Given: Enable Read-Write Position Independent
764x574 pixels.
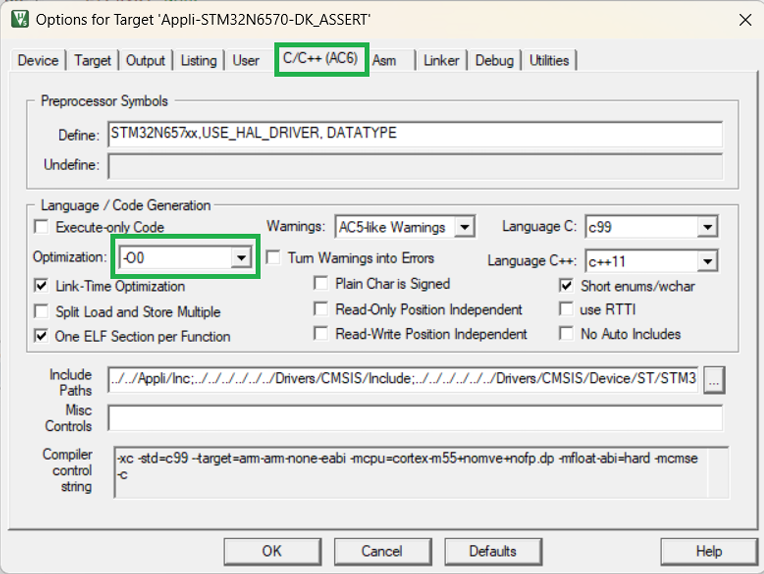Looking at the screenshot, I should 321,333.
